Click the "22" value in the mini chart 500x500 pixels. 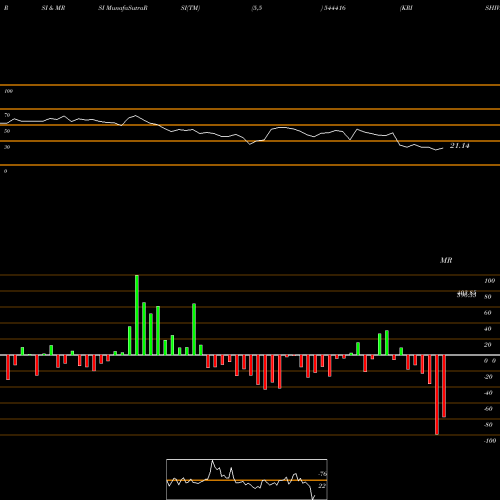pos(322,486)
